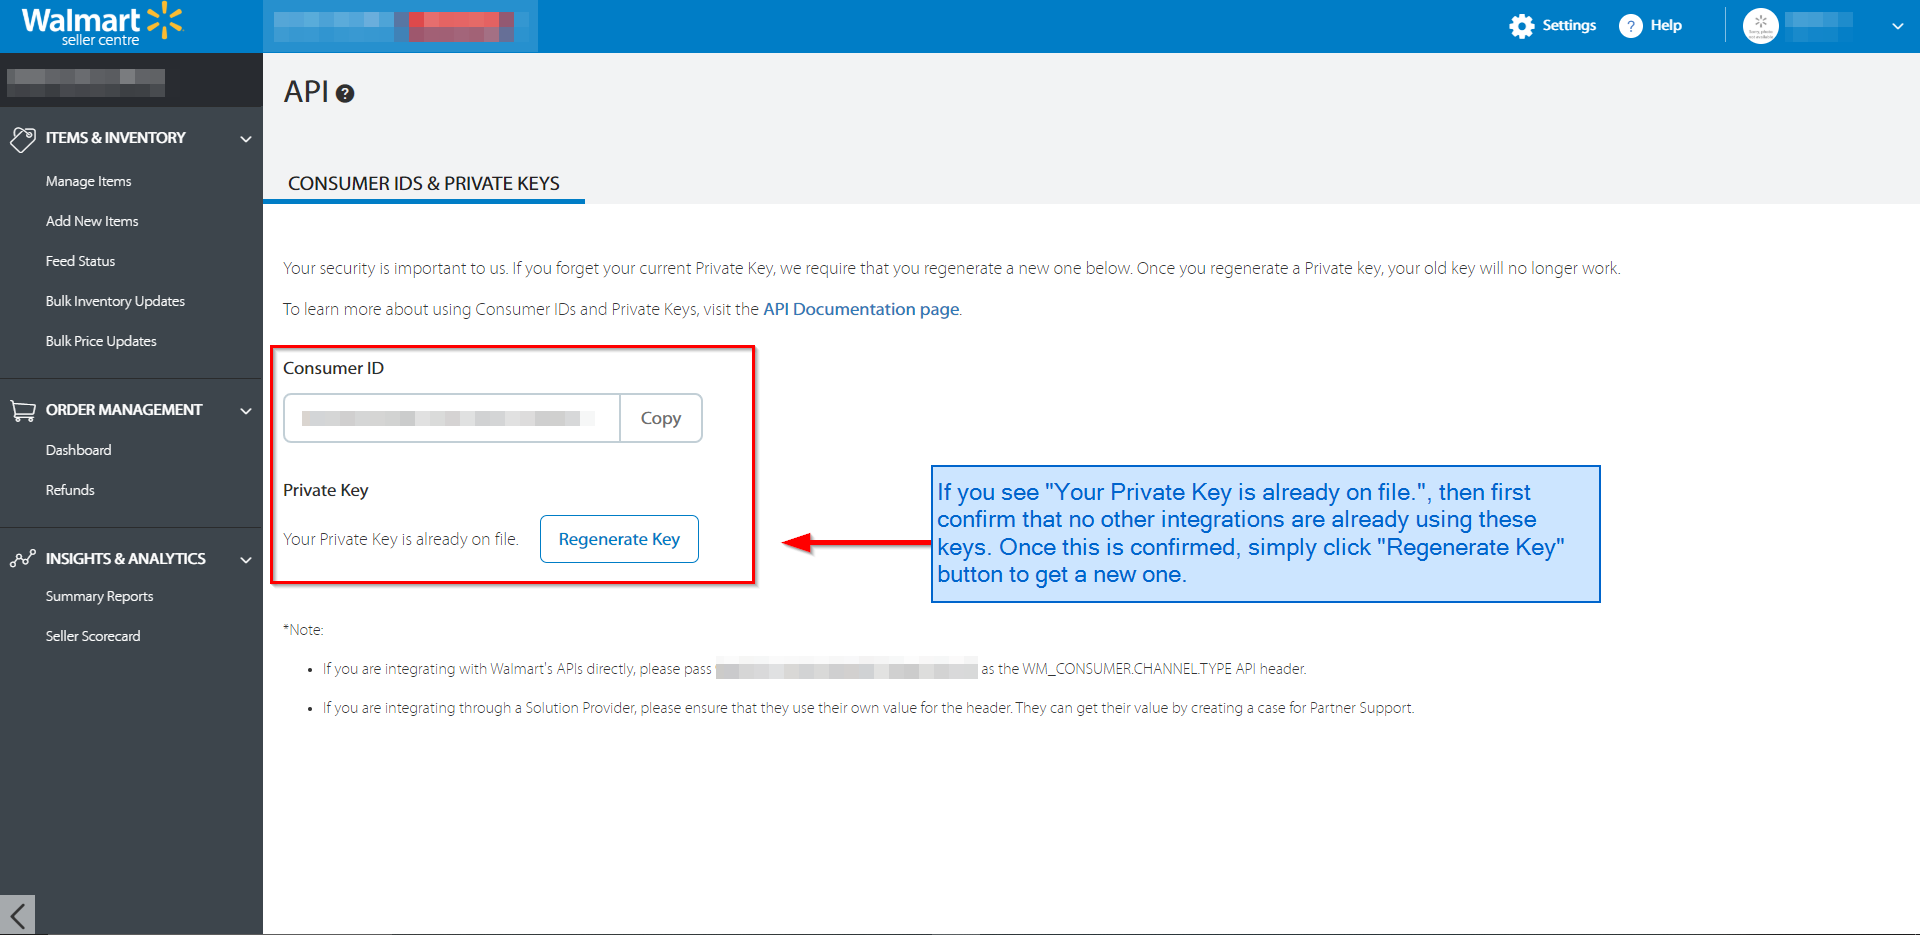
Task: Click the Settings label in header
Action: click(1569, 25)
